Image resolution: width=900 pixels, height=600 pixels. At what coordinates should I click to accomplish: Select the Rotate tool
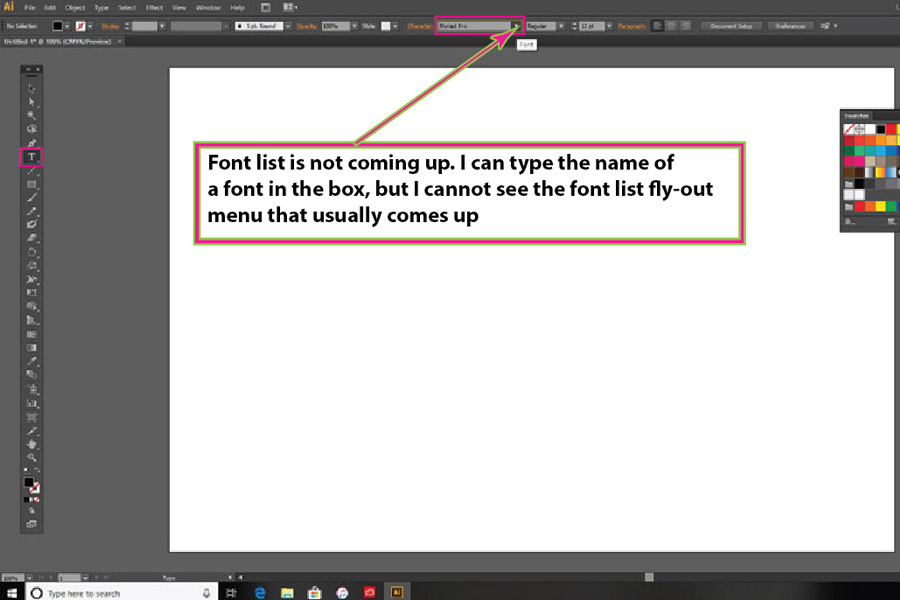[x=32, y=252]
